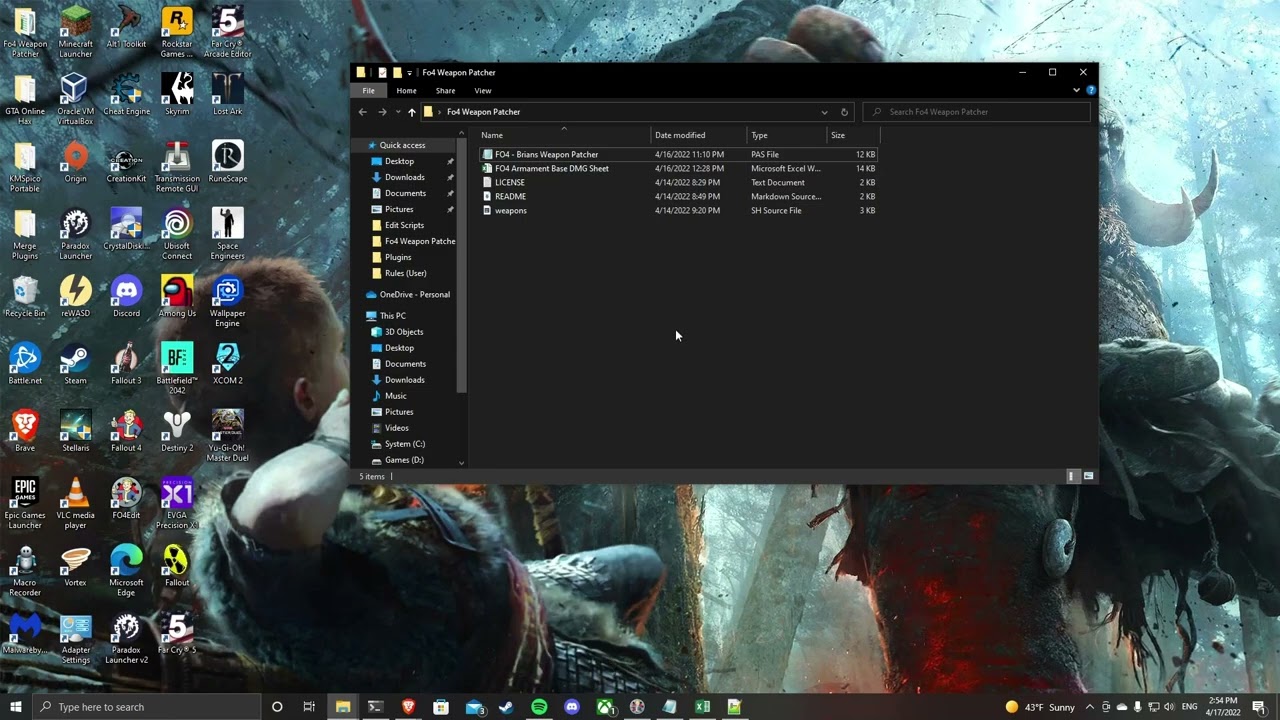Viewport: 1280px width, 720px height.
Task: Select This PC in navigation pane
Action: pos(386,316)
